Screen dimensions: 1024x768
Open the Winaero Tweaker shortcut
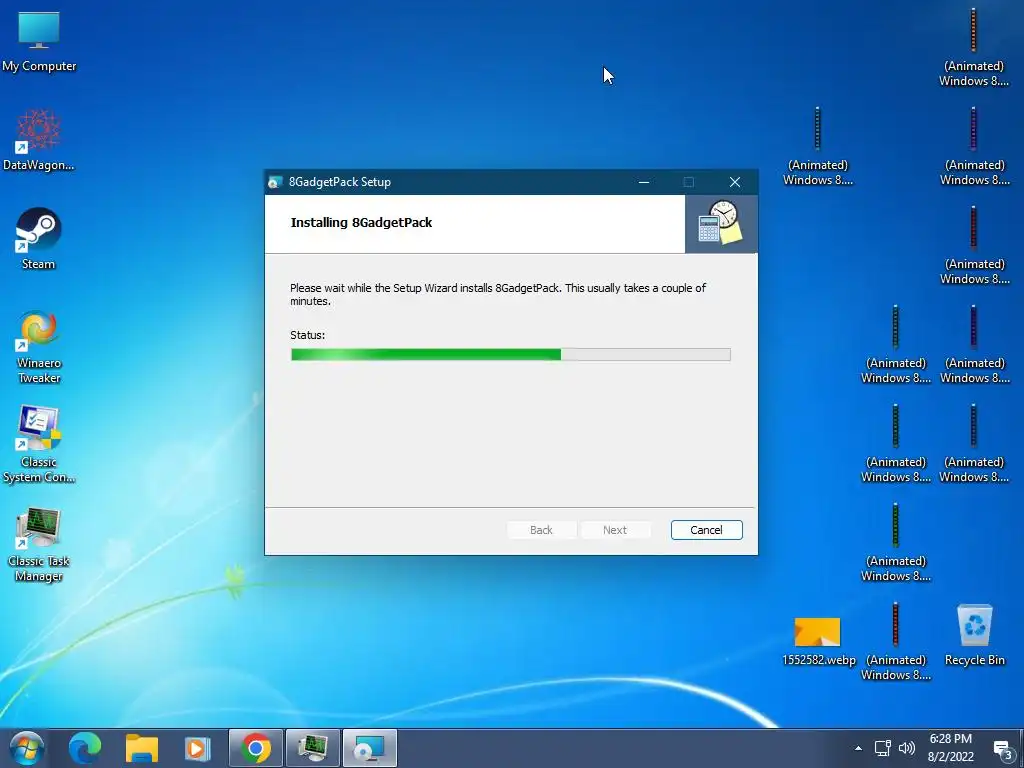pyautogui.click(x=39, y=345)
